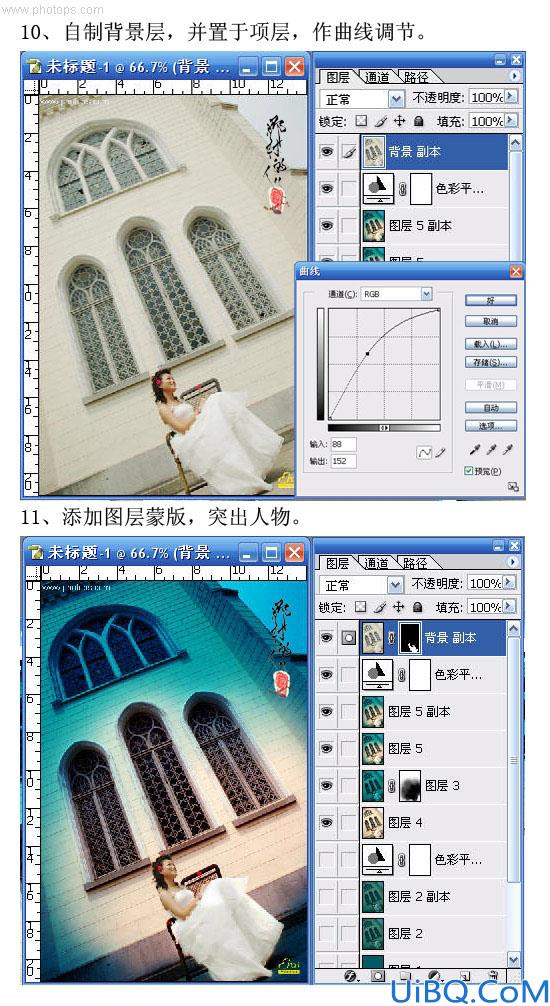Click the 好 (OK) button in the Curves dialog

[x=491, y=301]
